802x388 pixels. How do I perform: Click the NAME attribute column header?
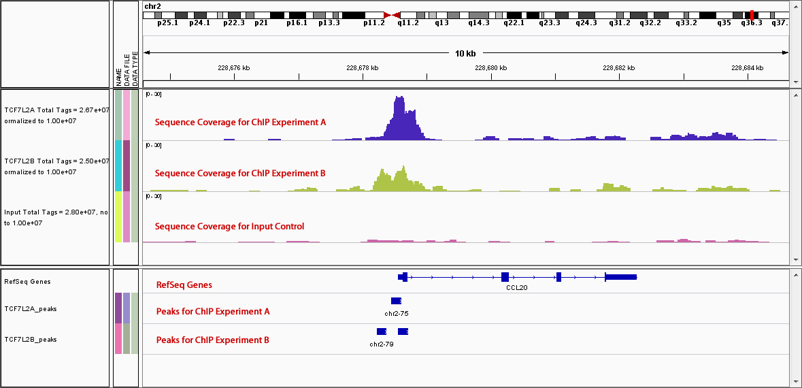[x=119, y=77]
